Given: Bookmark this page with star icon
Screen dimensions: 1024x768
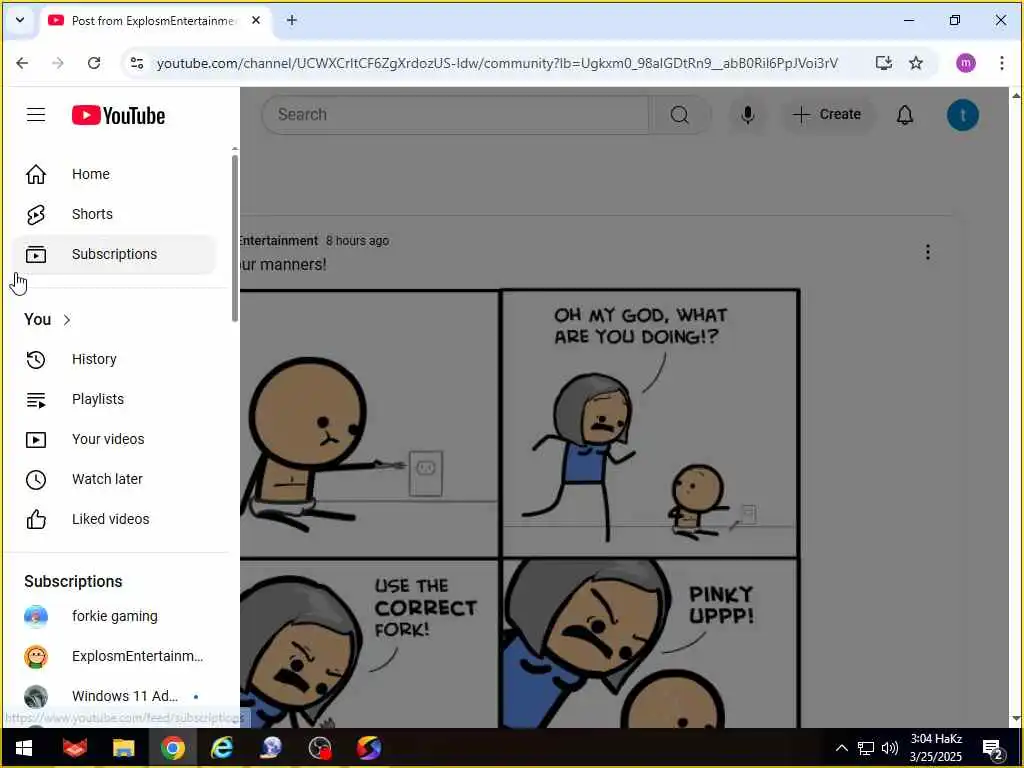Looking at the screenshot, I should (916, 63).
